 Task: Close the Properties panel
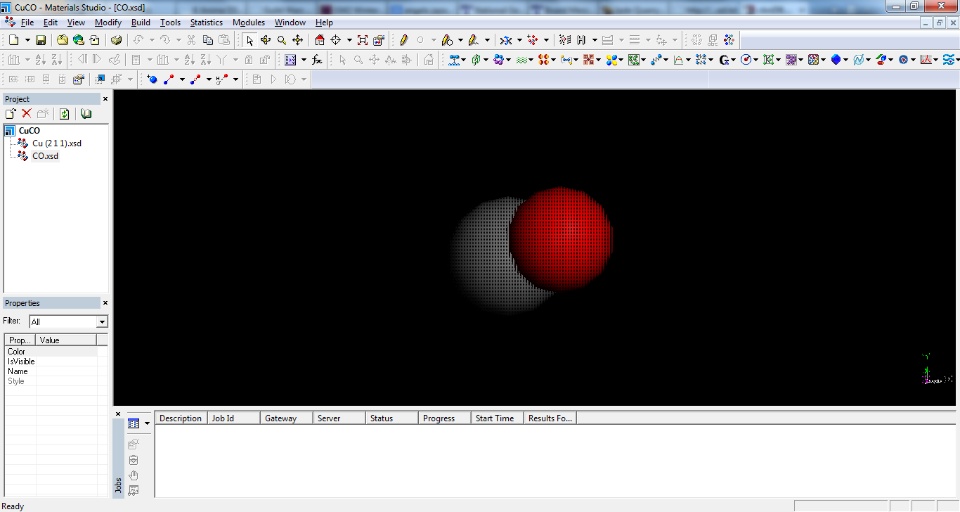tap(105, 303)
